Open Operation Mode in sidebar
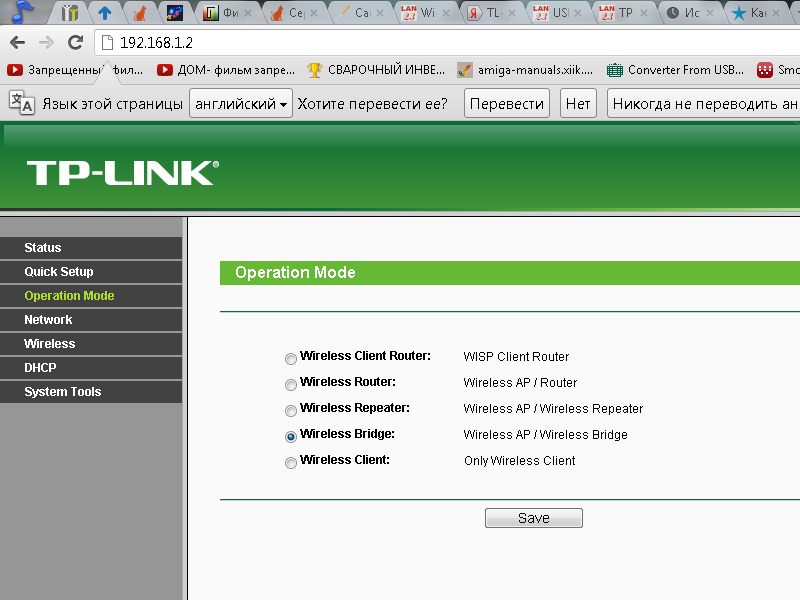 [91, 295]
